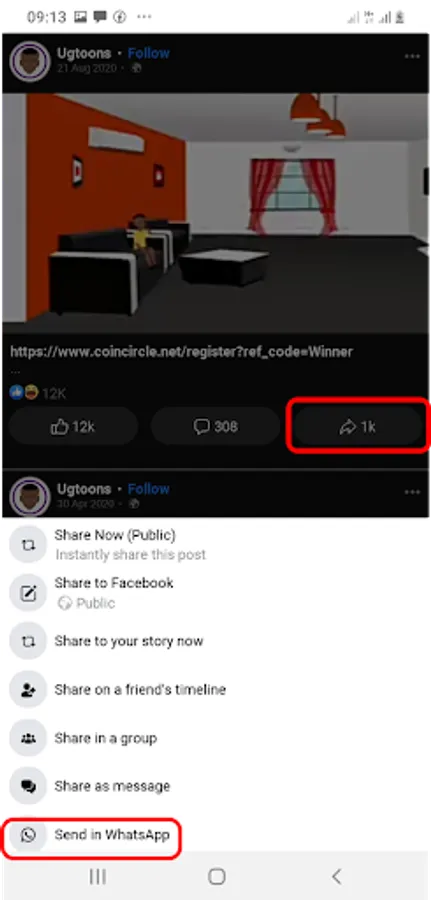Open three-dot menu on the first post
The image size is (431, 900).
[x=412, y=56]
